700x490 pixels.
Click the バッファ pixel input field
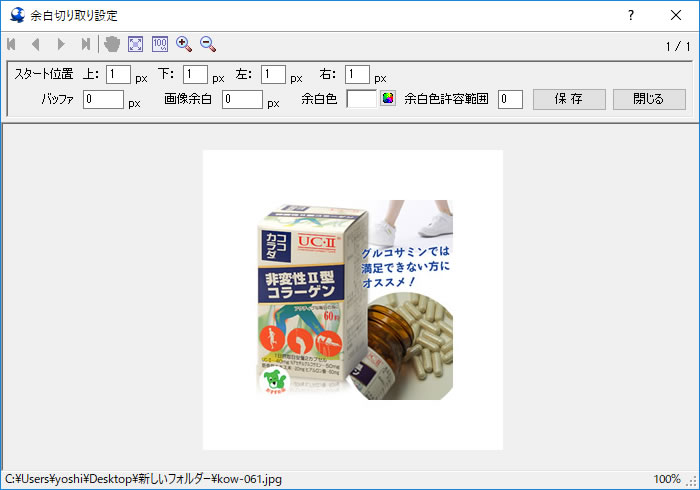point(103,100)
